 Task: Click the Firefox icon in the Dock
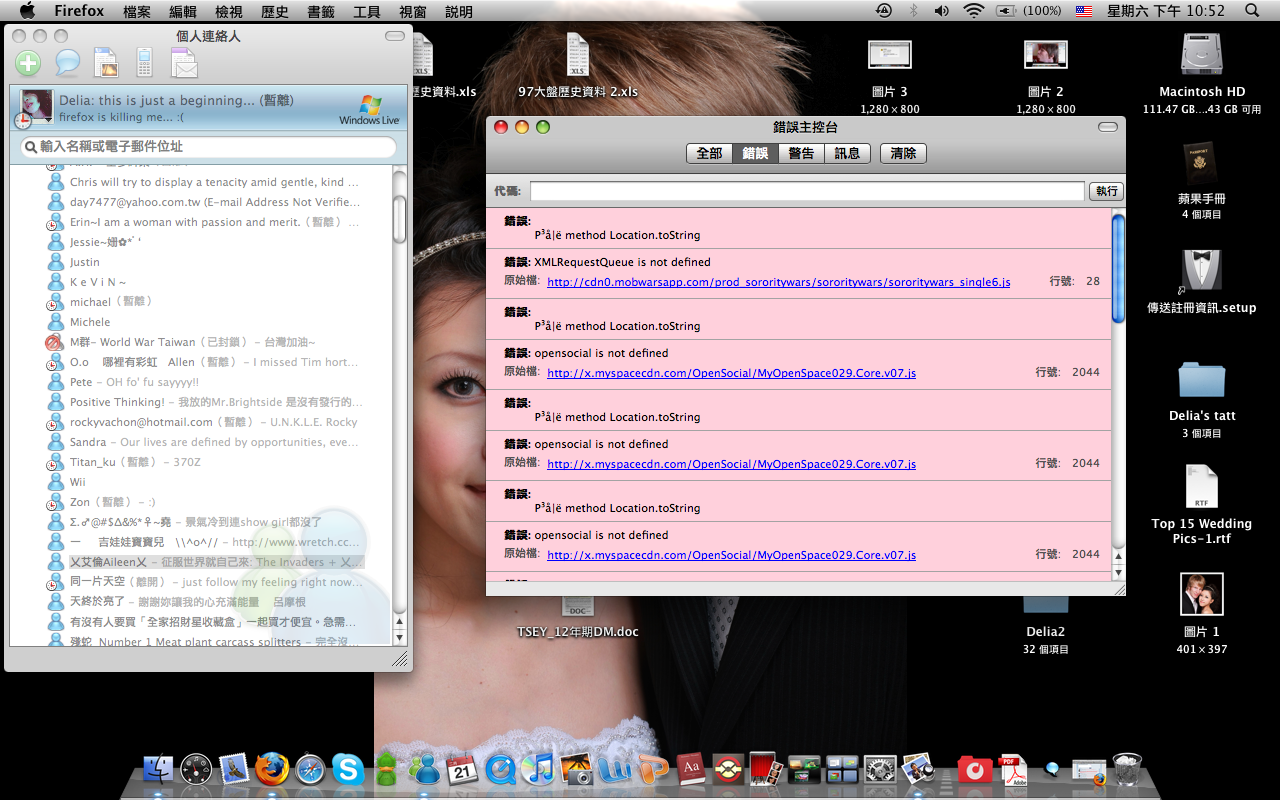click(x=271, y=769)
